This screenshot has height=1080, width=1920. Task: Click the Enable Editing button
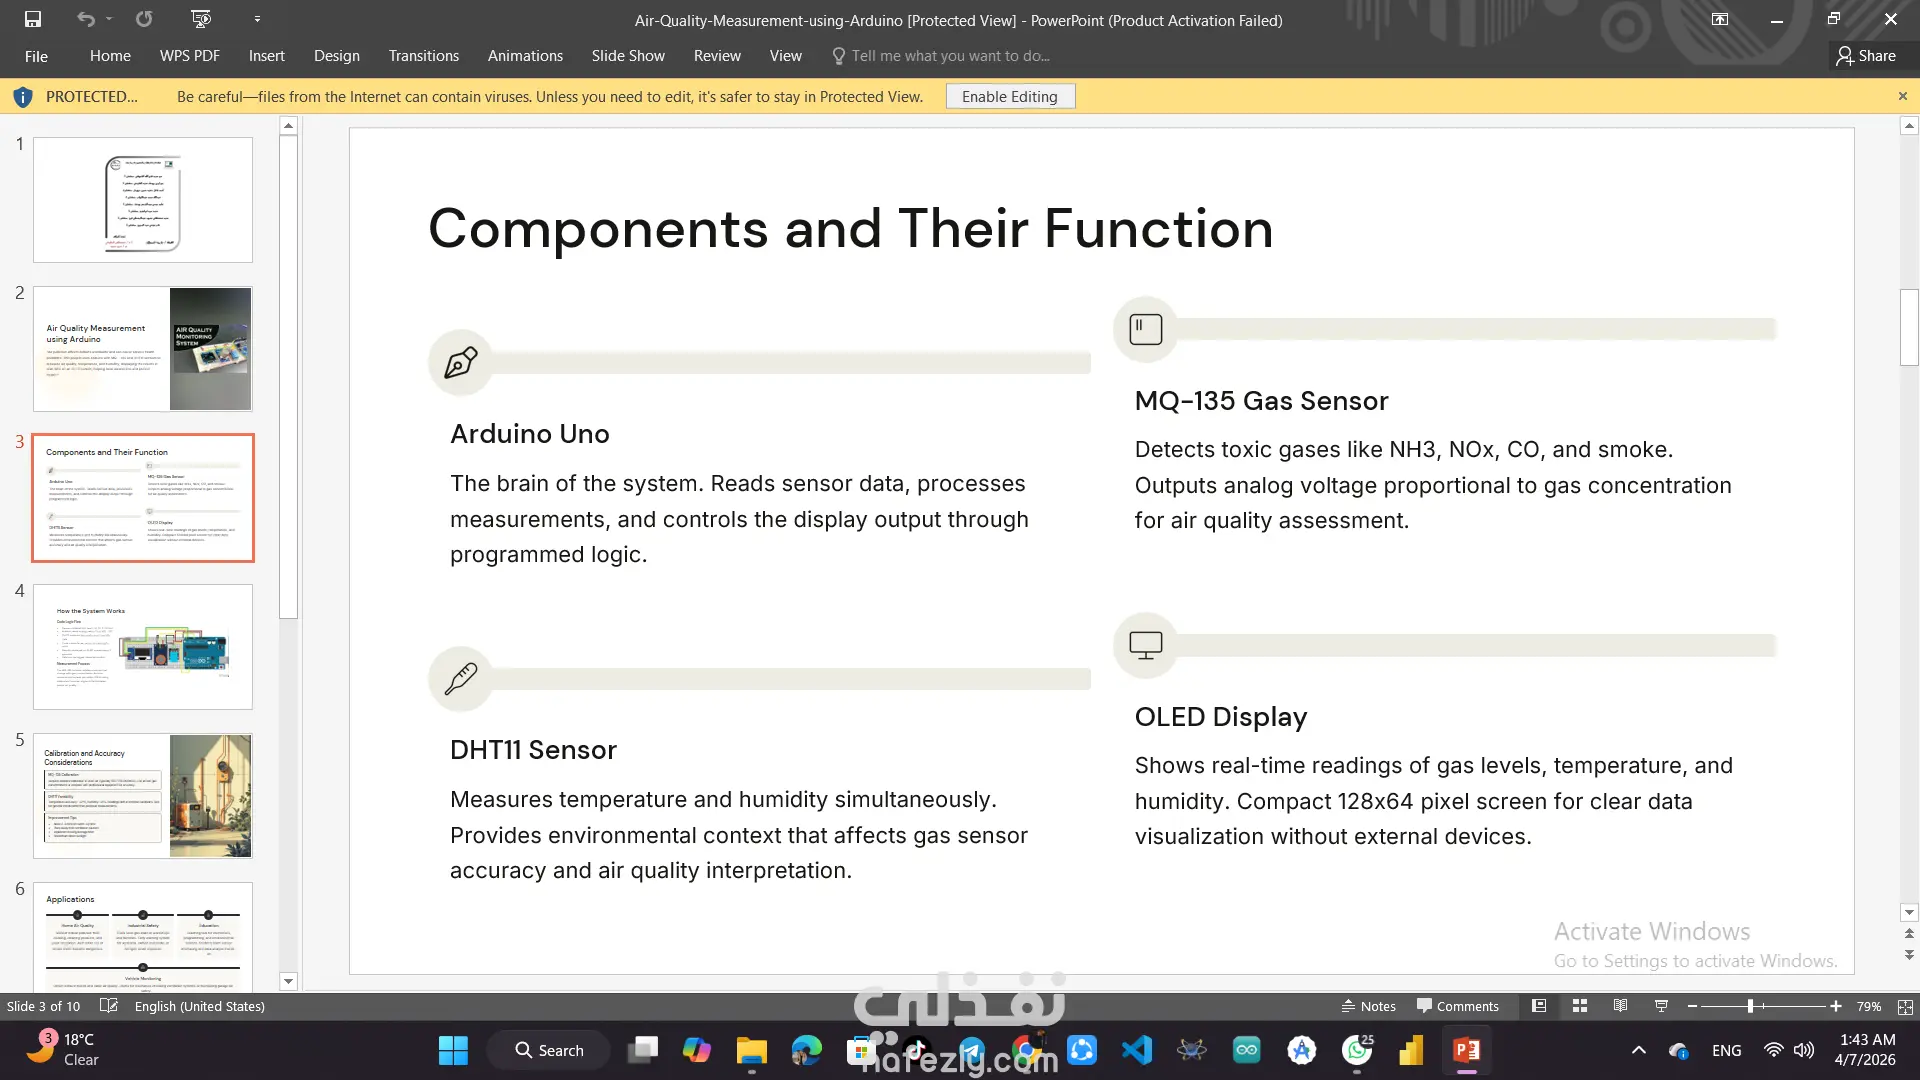pyautogui.click(x=1009, y=97)
